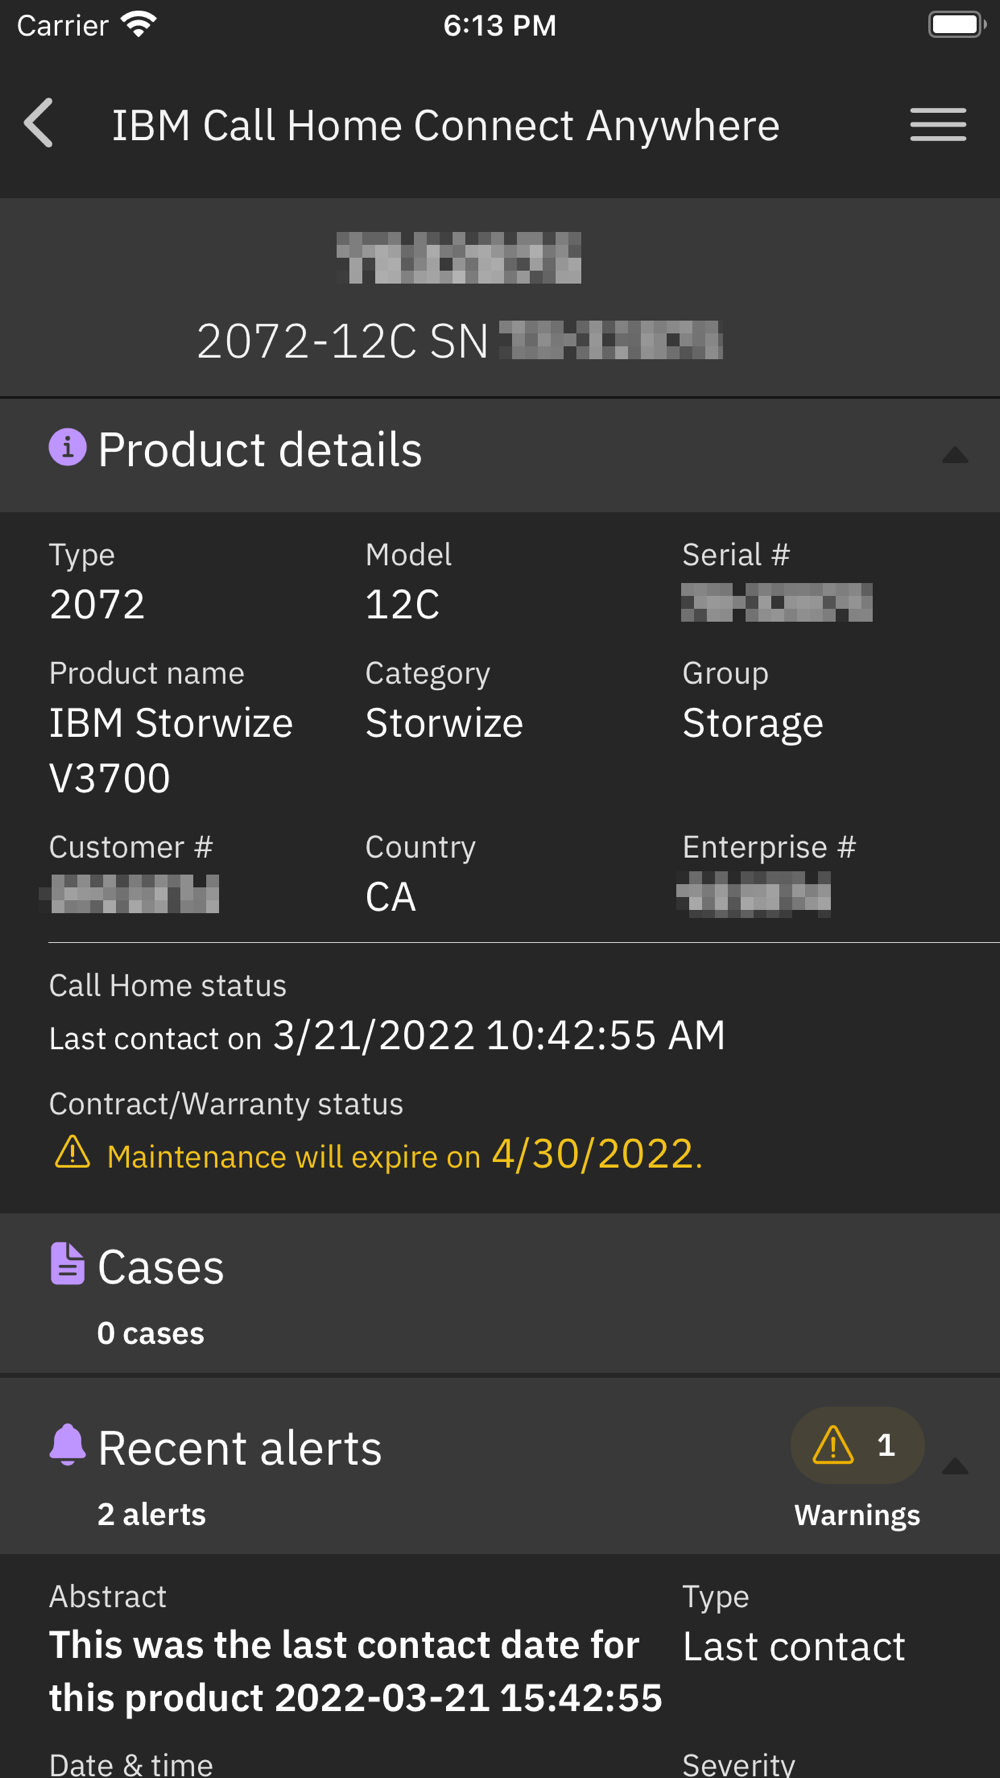Tap the Contract/Warranty status label
This screenshot has width=1000, height=1778.
pyautogui.click(x=226, y=1103)
